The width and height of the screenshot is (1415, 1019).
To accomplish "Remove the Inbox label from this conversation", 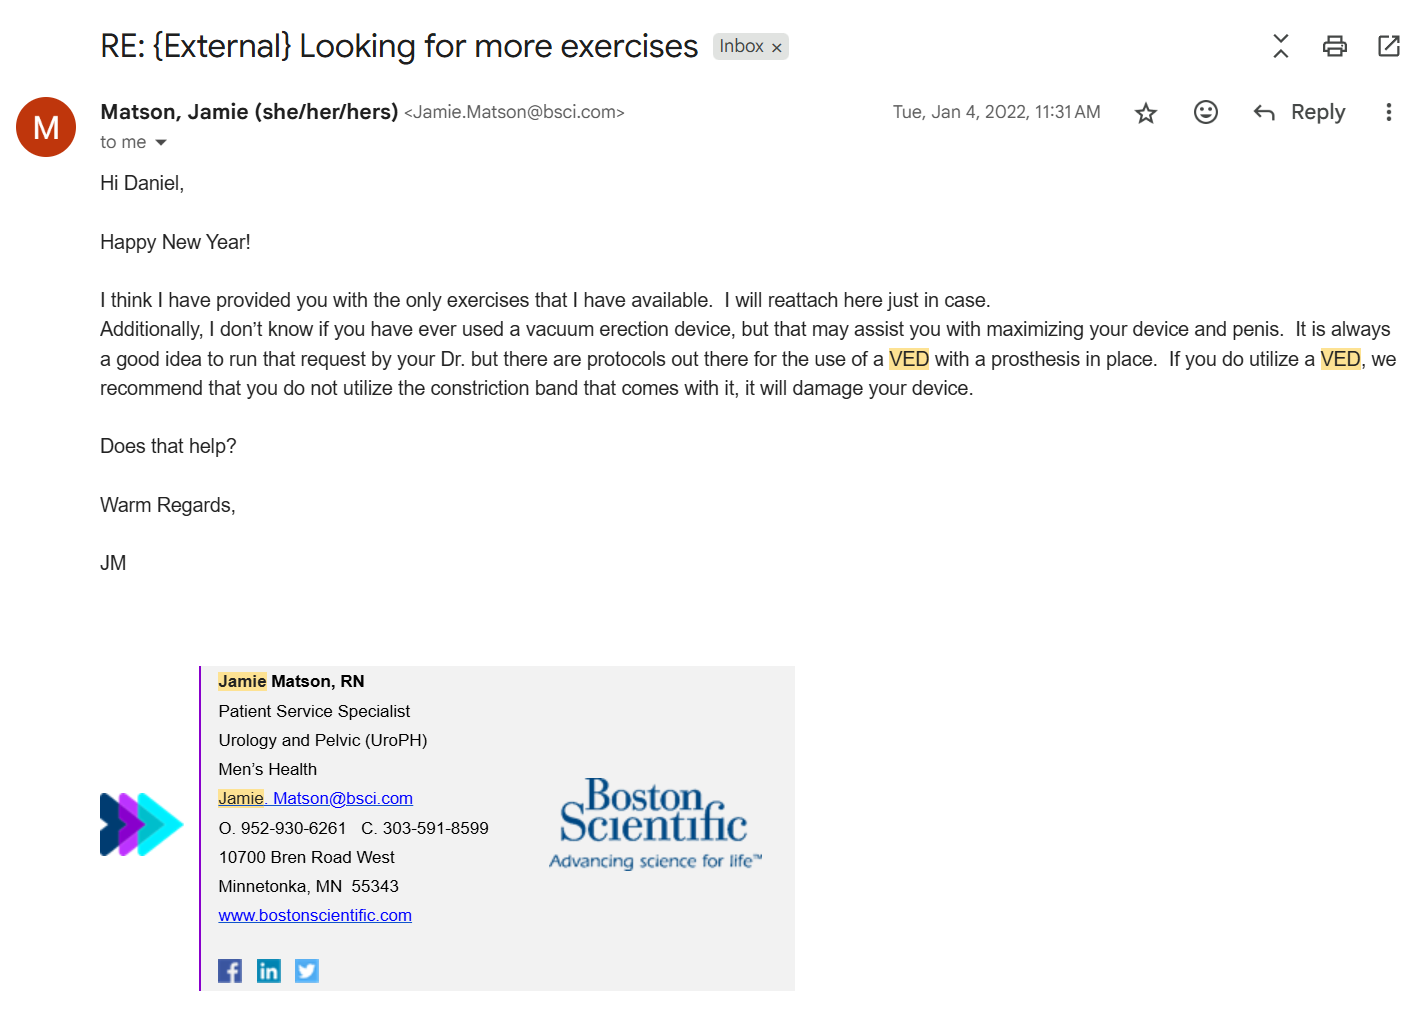I will 776,47.
